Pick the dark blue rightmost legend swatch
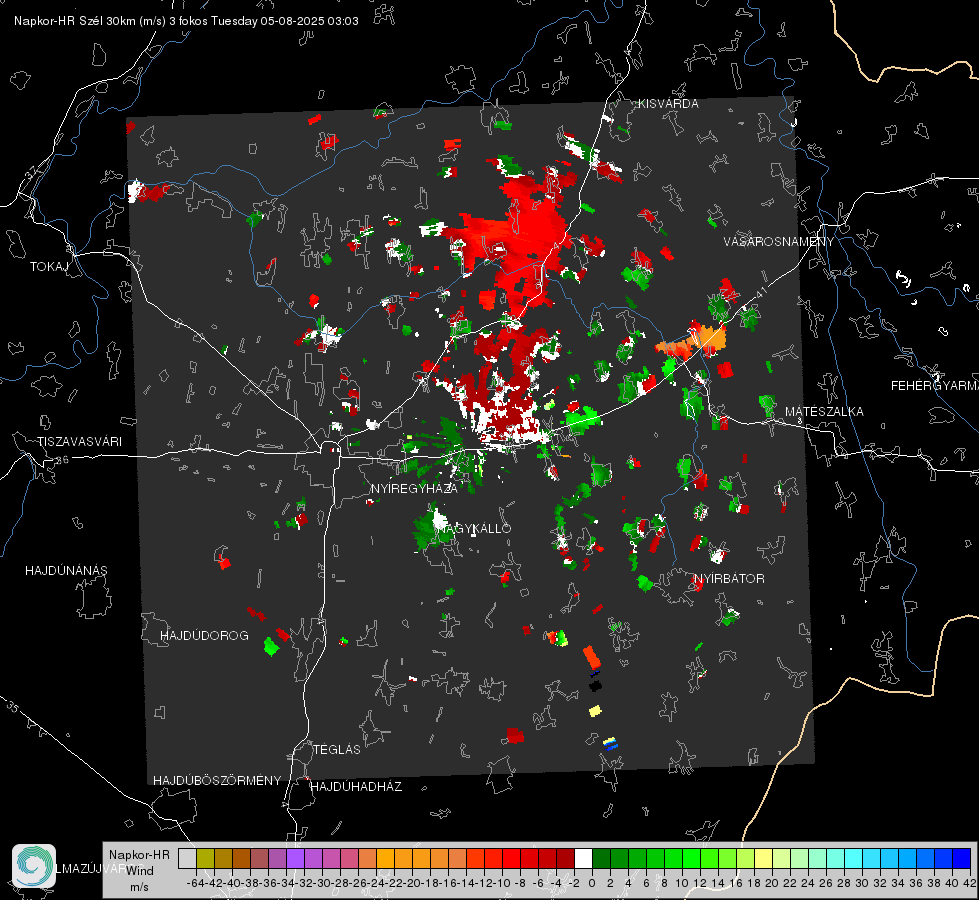The image size is (979, 900). point(962,858)
